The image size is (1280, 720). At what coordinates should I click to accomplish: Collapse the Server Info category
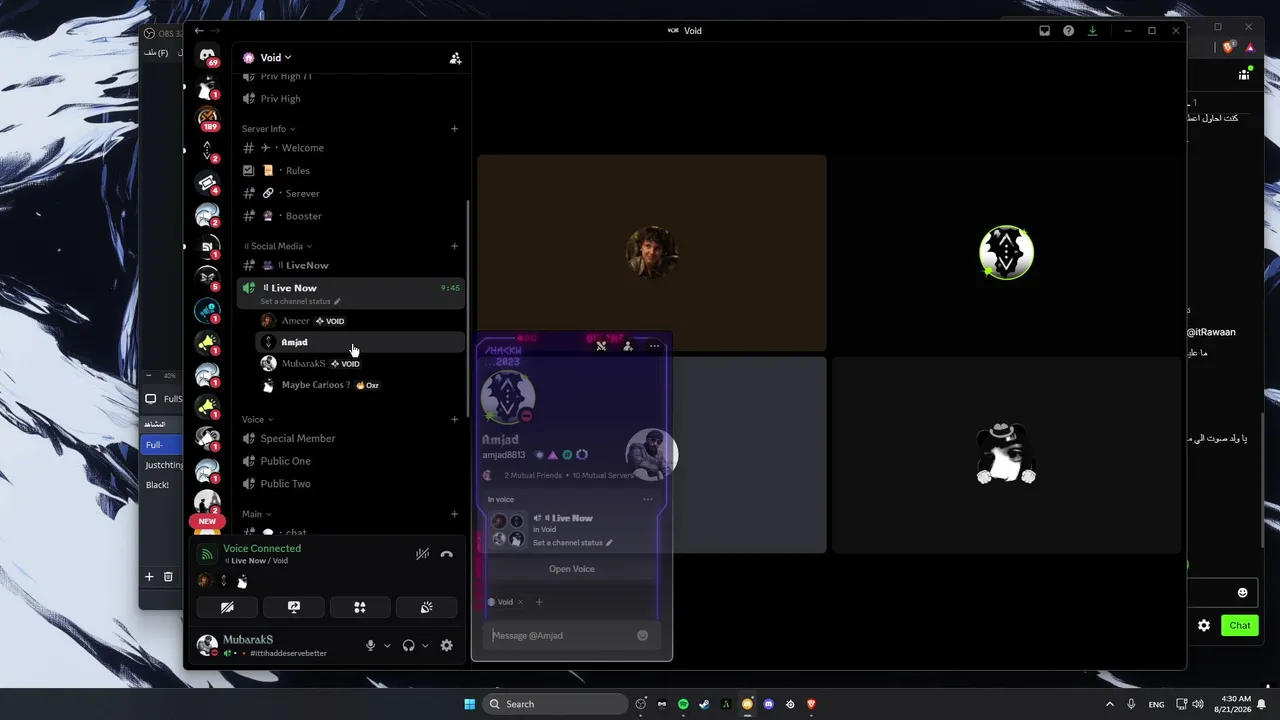268,129
